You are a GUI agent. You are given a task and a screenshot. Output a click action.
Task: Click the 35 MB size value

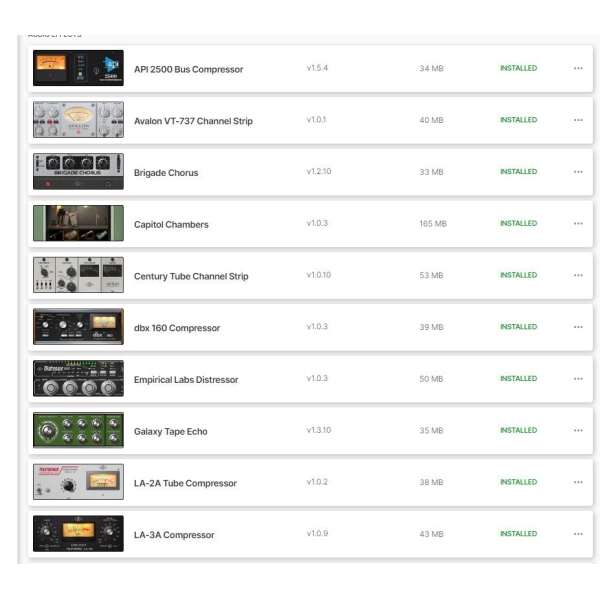pyautogui.click(x=431, y=430)
